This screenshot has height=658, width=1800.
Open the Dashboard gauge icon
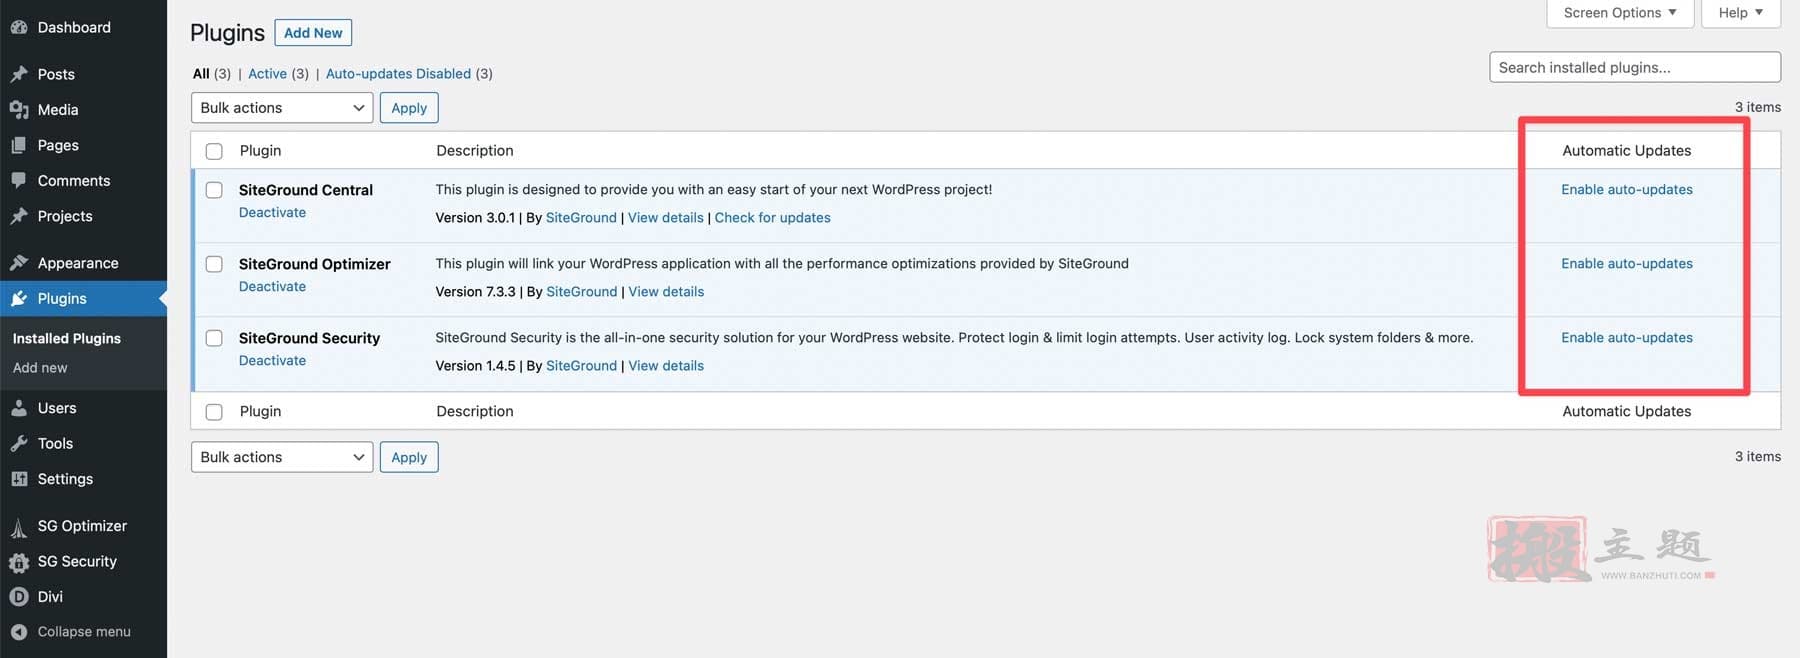[19, 28]
